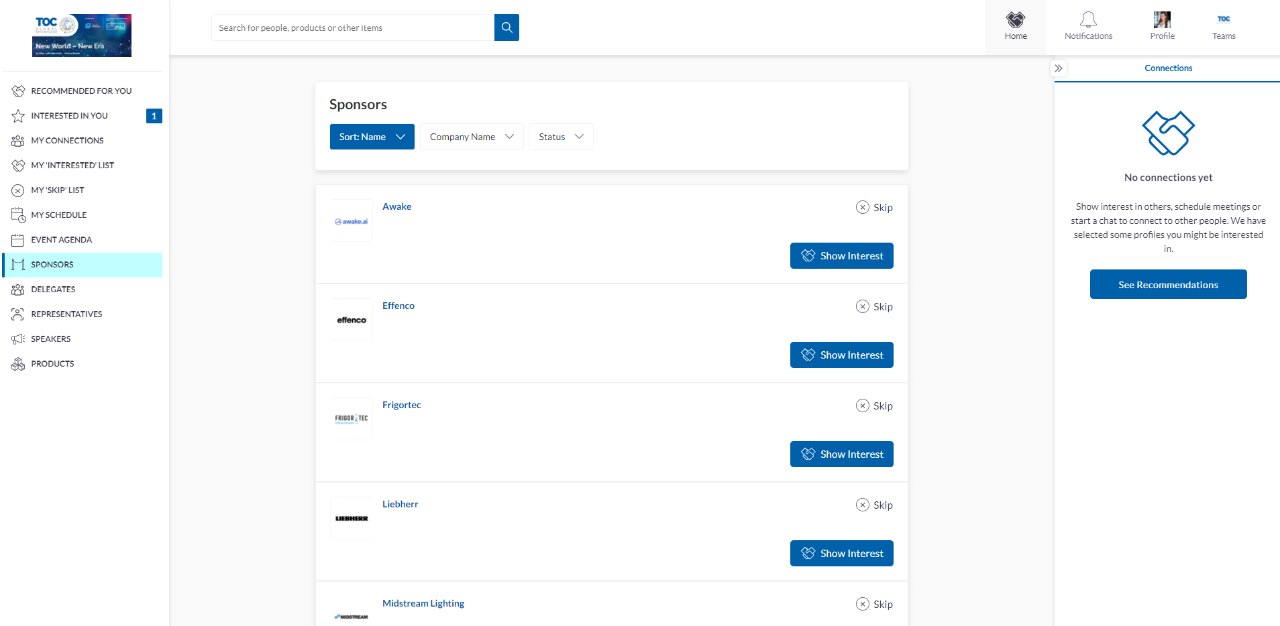This screenshot has height=626, width=1280.
Task: Click the Delegates people icon
Action: [18, 289]
